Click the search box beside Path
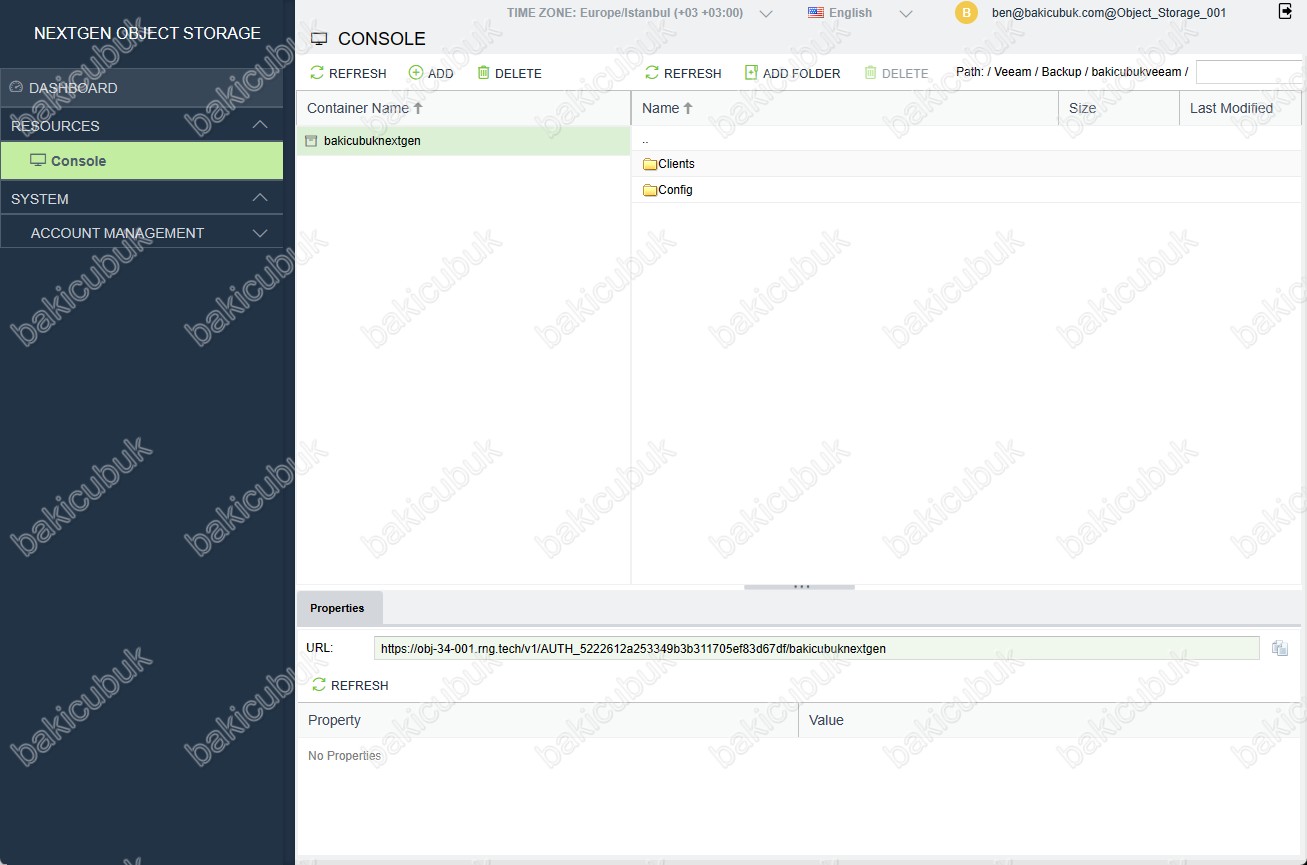 click(x=1249, y=72)
